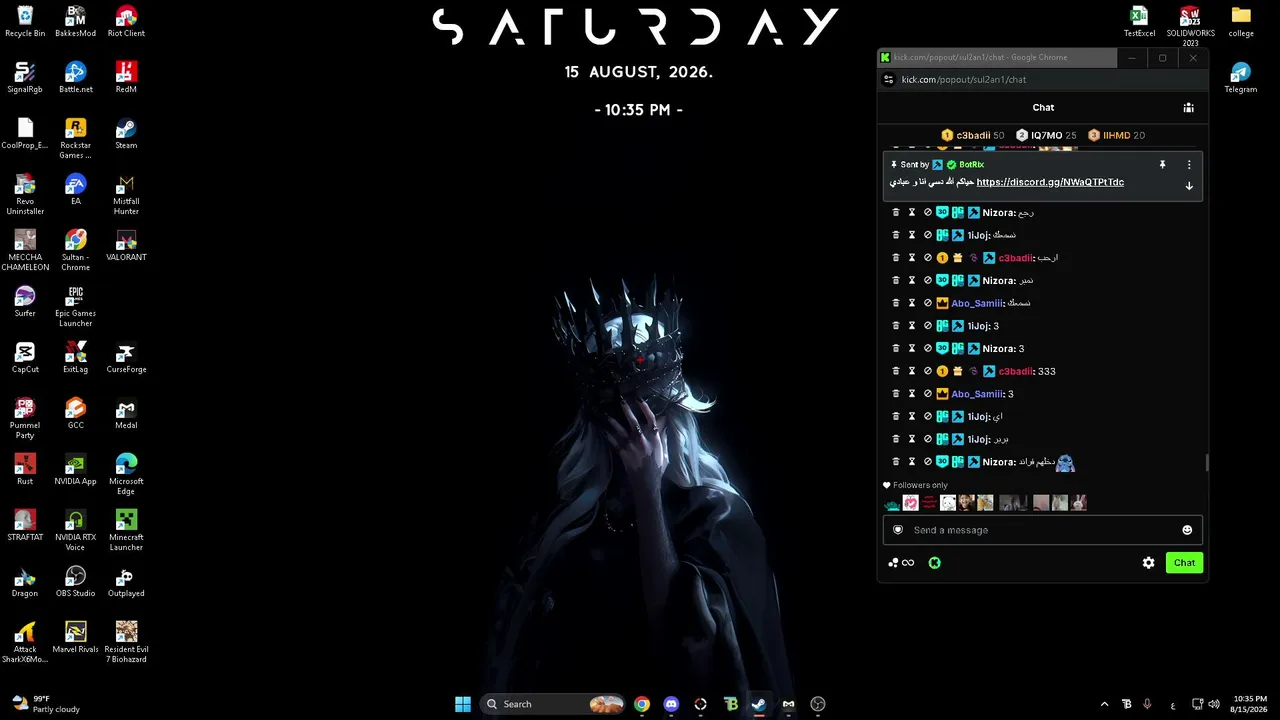The width and height of the screenshot is (1280, 720).
Task: Select the Epic Games Launcher desktop icon
Action: tap(76, 308)
